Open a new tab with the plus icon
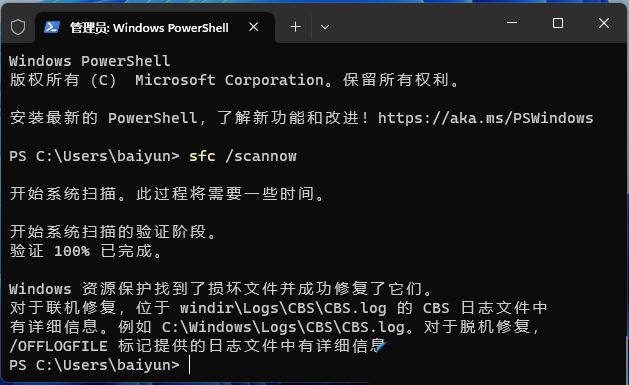This screenshot has width=629, height=385. (x=296, y=27)
